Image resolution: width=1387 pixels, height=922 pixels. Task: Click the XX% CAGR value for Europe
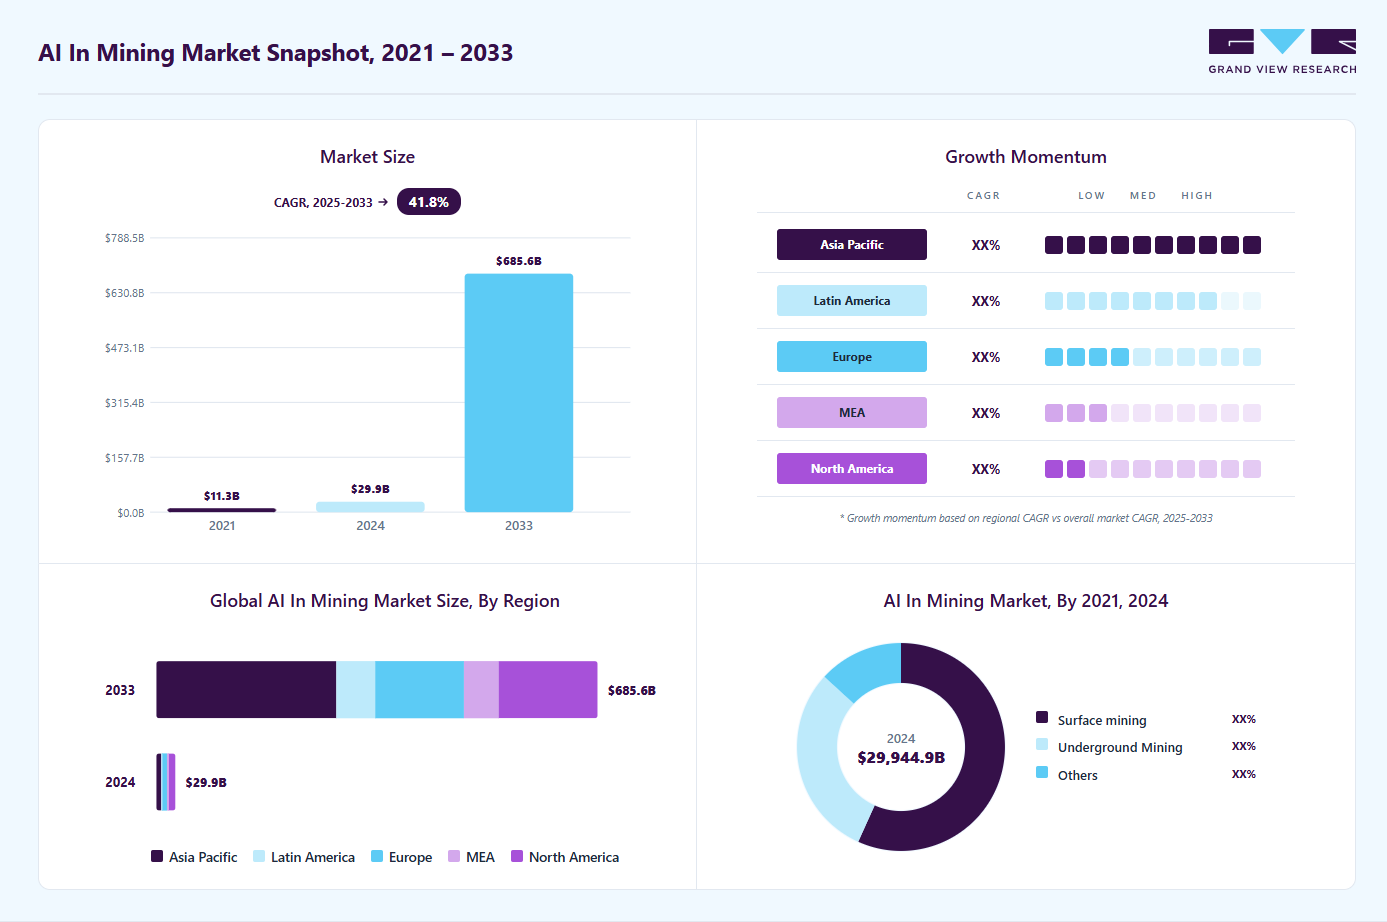pos(986,357)
